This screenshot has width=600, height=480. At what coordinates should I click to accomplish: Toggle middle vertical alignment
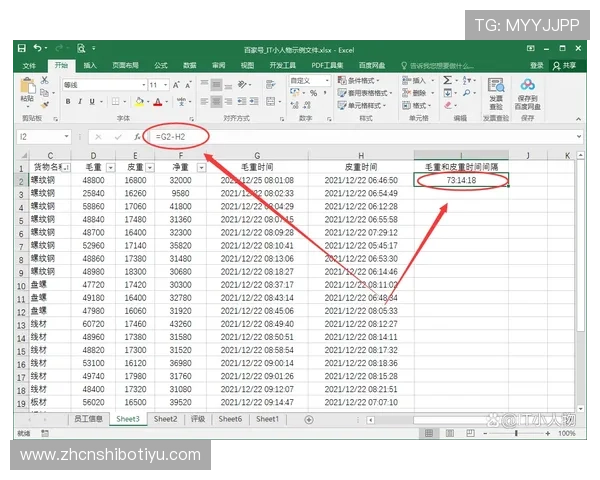[217, 84]
